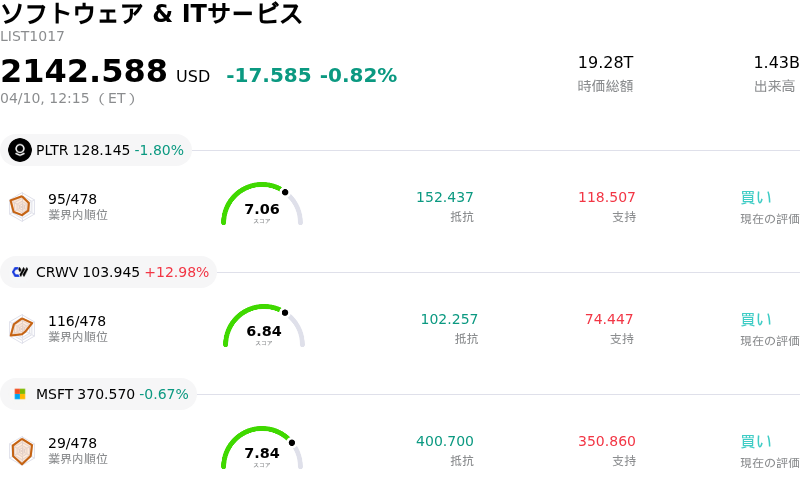Screen dimensions: 800x488
Task: Click the CoreWeave CRWV logo icon
Action: click(20, 272)
